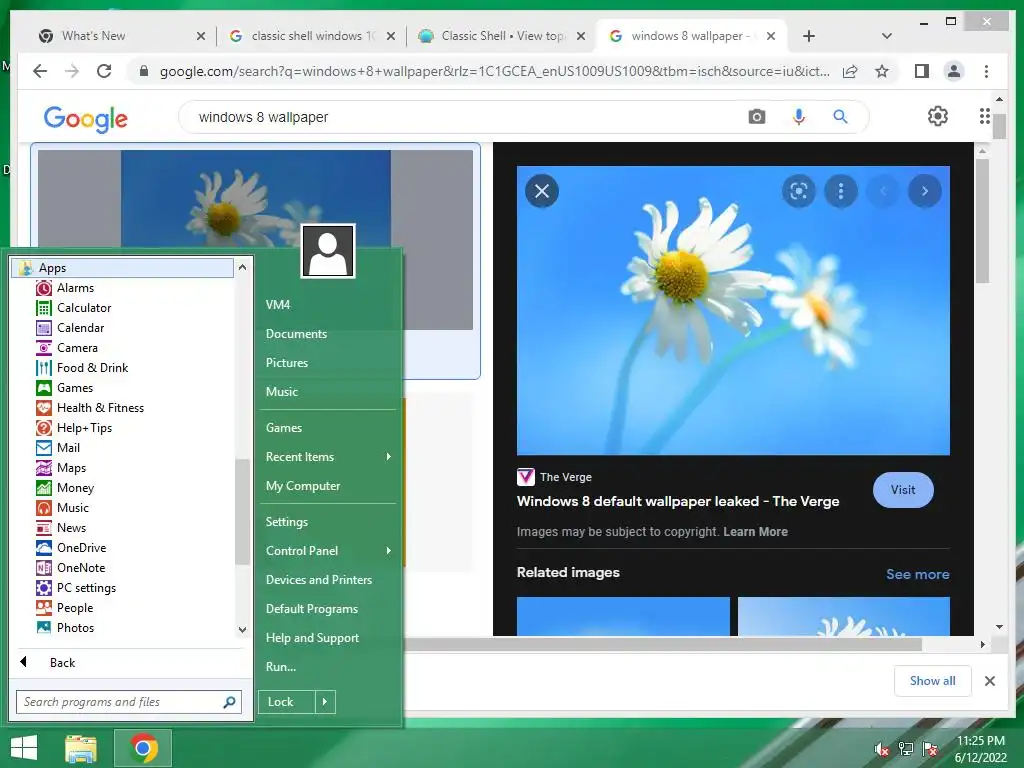Open the OneNote app icon
This screenshot has height=768, width=1024.
pyautogui.click(x=44, y=568)
